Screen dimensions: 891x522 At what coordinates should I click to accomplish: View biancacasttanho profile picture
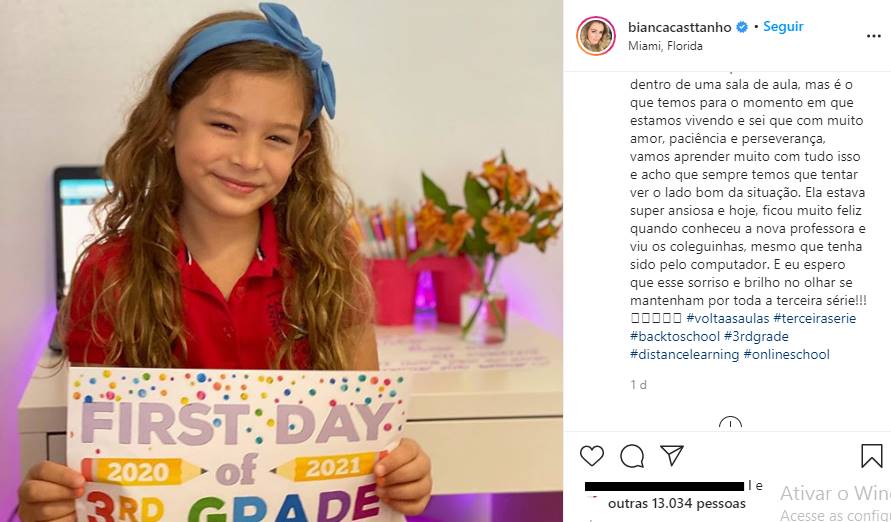click(596, 36)
